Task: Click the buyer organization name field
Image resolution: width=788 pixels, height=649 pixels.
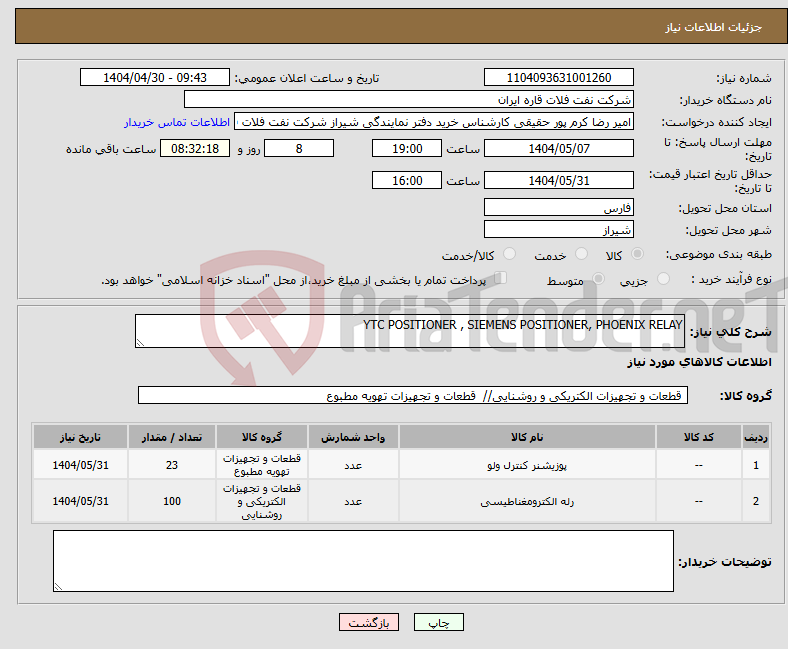Action: [409, 100]
